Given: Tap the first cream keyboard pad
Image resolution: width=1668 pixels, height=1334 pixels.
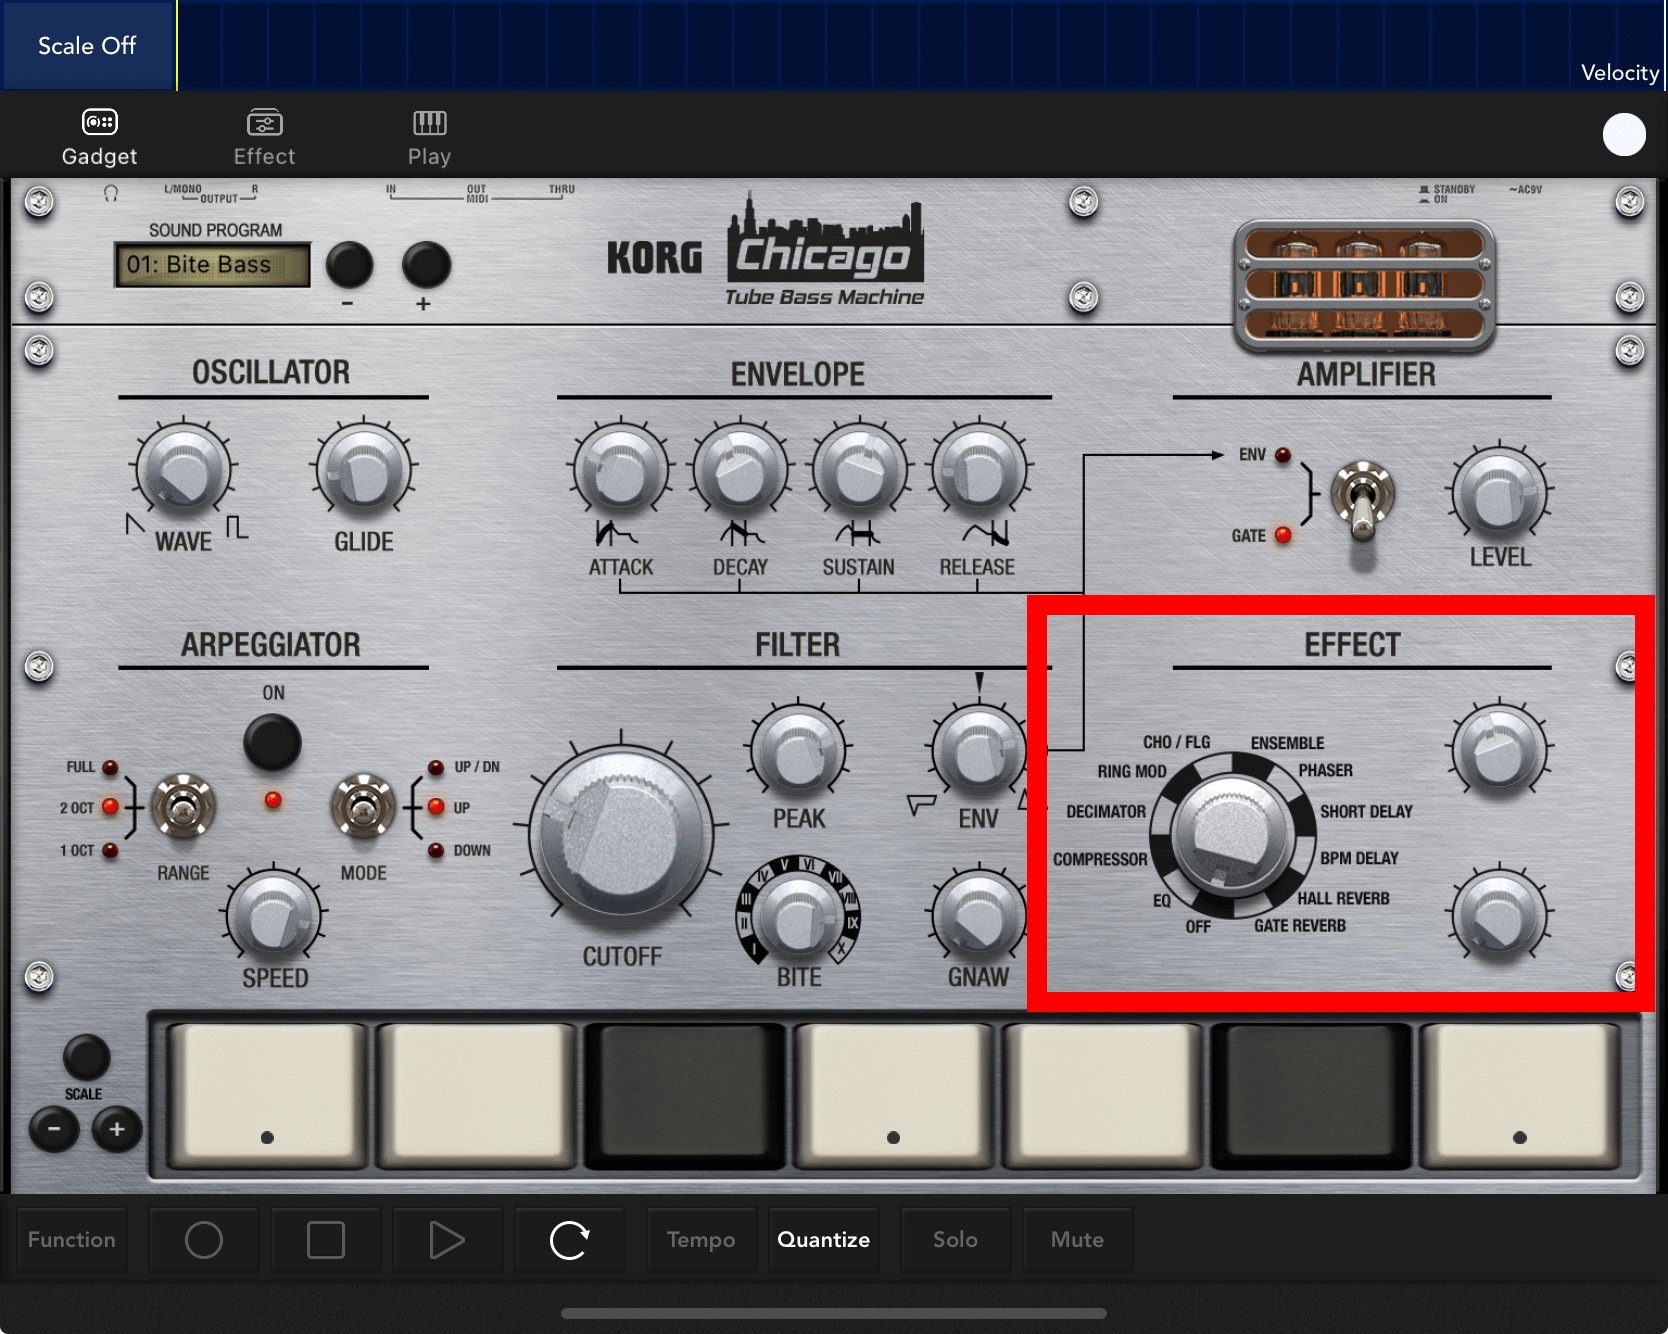Looking at the screenshot, I should point(267,1094).
